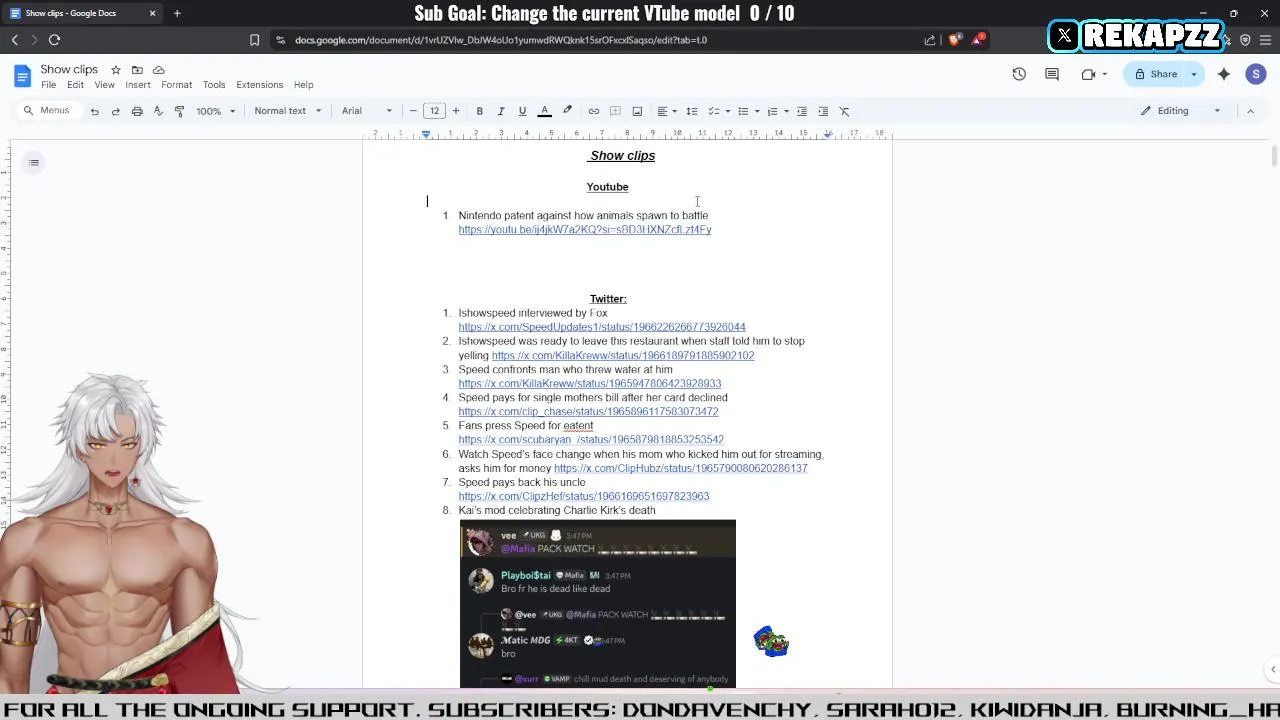Insert an image using the toolbar picture icon

637,111
